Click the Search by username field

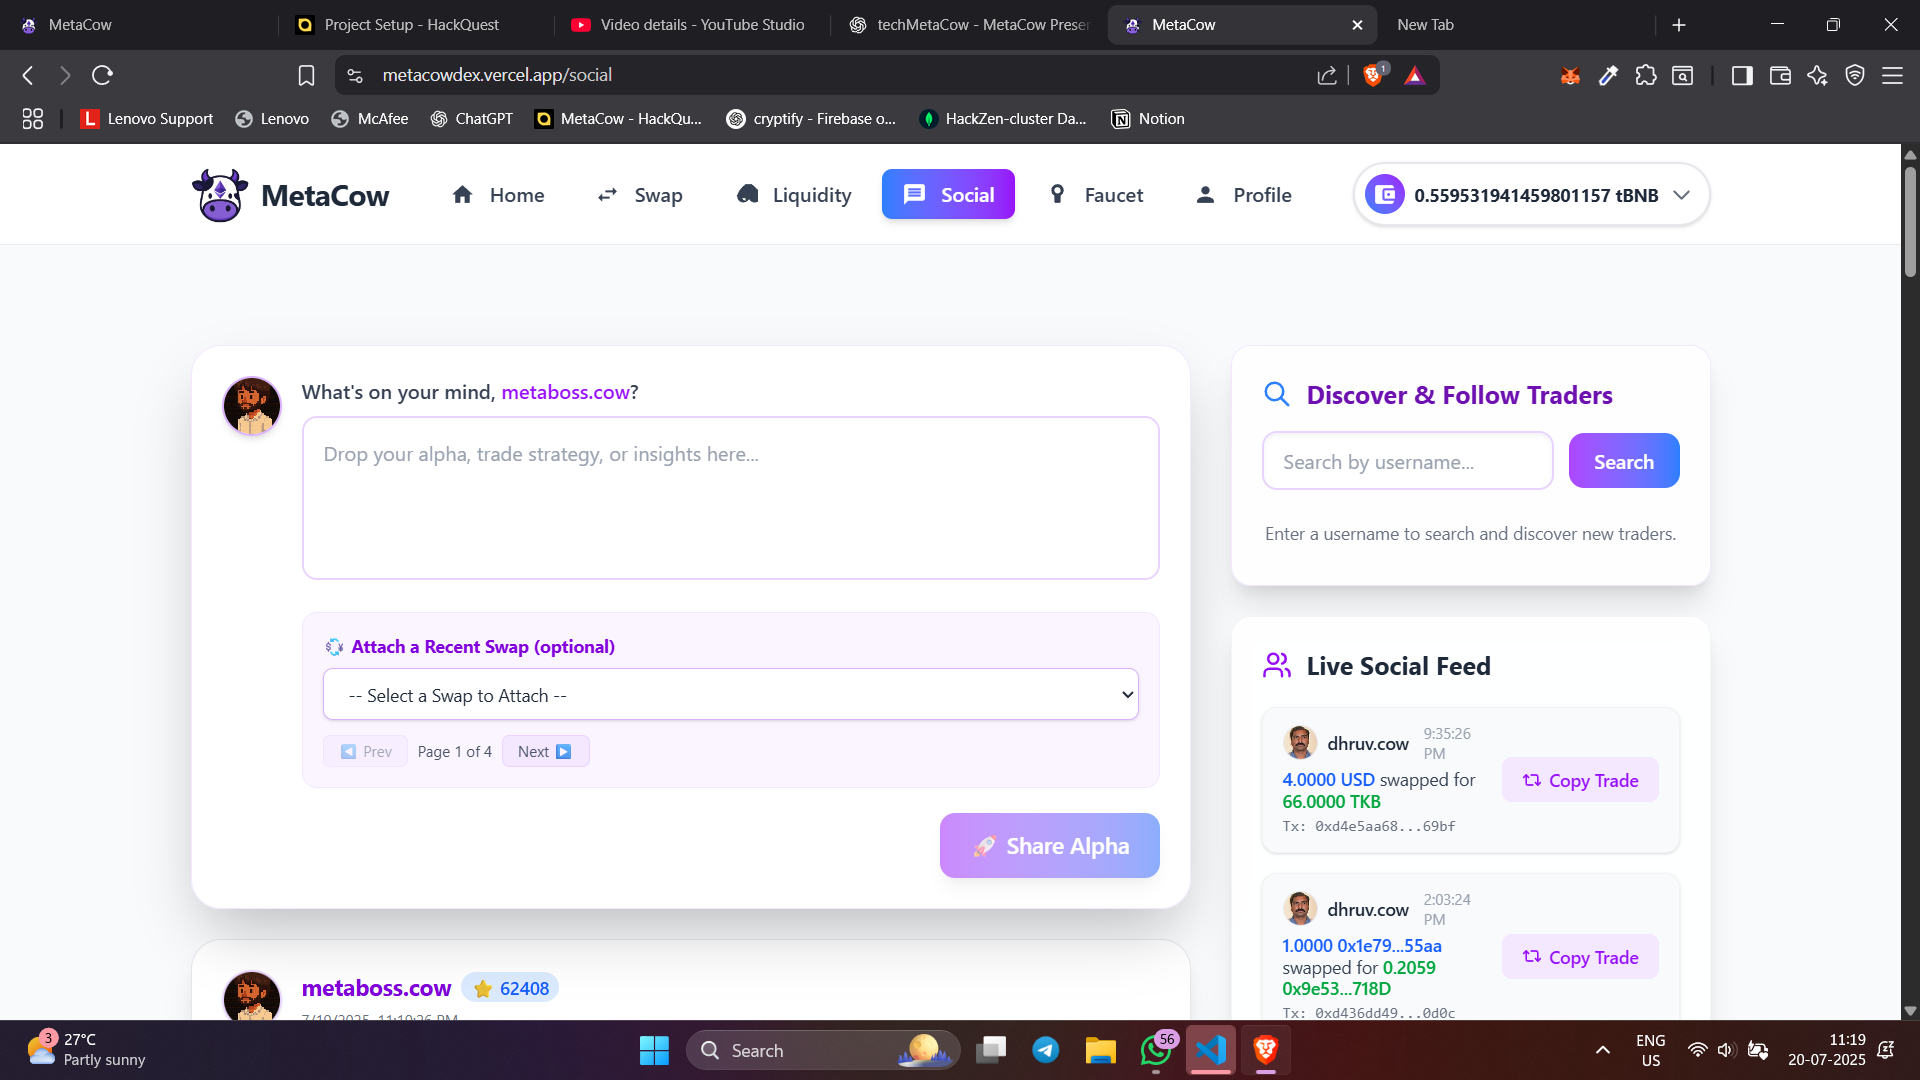pos(1407,462)
